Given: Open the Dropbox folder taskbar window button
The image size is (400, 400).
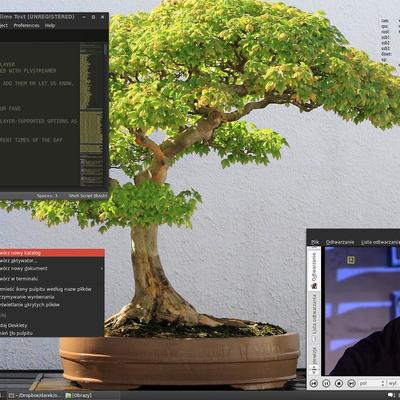Looking at the screenshot, I should [35, 395].
